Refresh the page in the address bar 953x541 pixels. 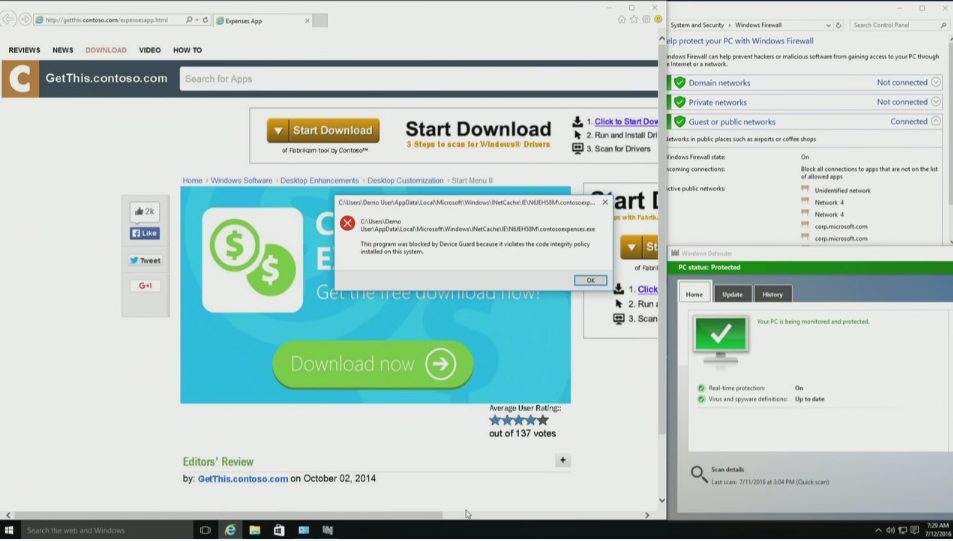pyautogui.click(x=206, y=20)
